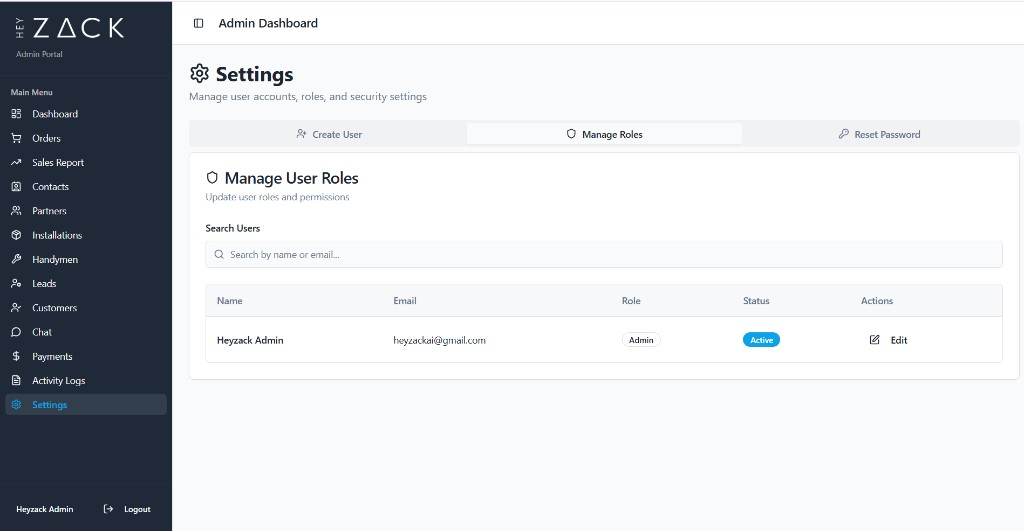Click the large Settings gear heading icon

[x=199, y=73]
